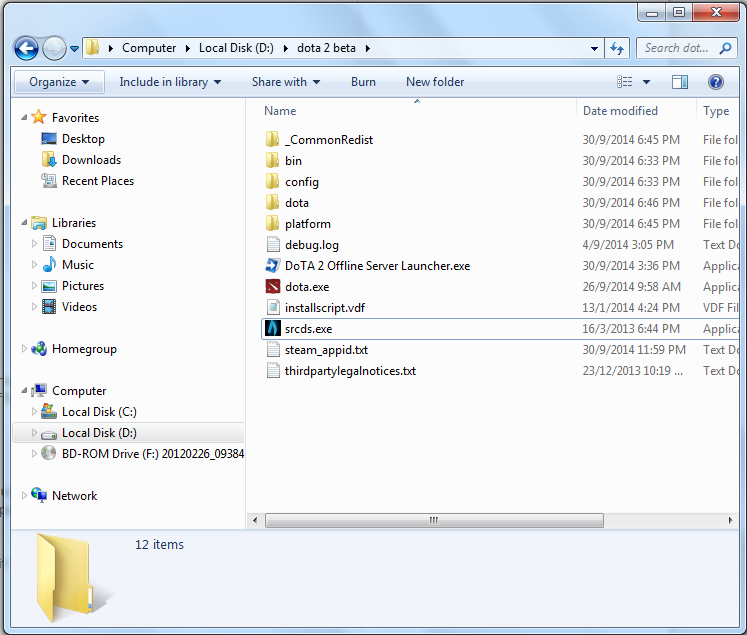Viewport: 747px width, 635px height.
Task: Click the Videos library film icon
Action: point(49,306)
